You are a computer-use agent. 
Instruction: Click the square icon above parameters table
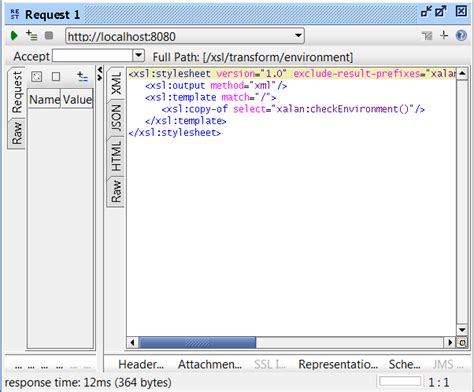pyautogui.click(x=56, y=77)
